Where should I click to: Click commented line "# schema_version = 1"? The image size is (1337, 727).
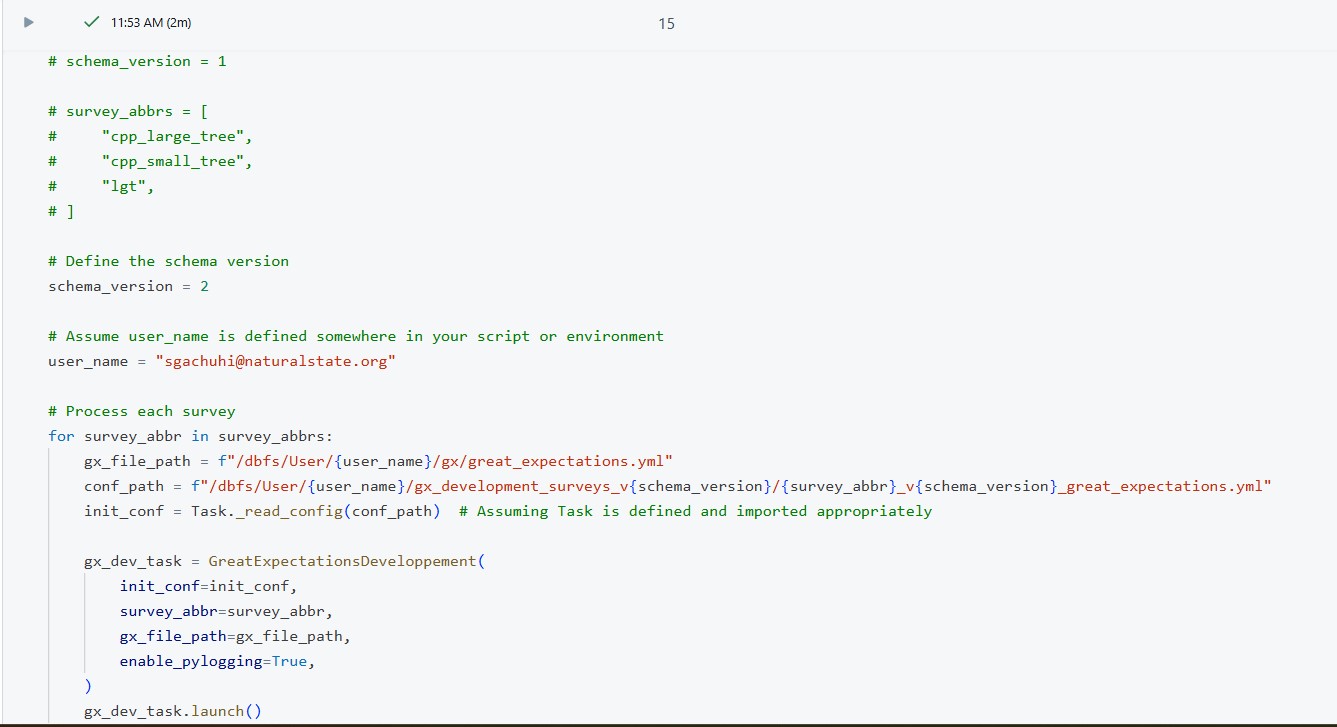click(x=137, y=61)
